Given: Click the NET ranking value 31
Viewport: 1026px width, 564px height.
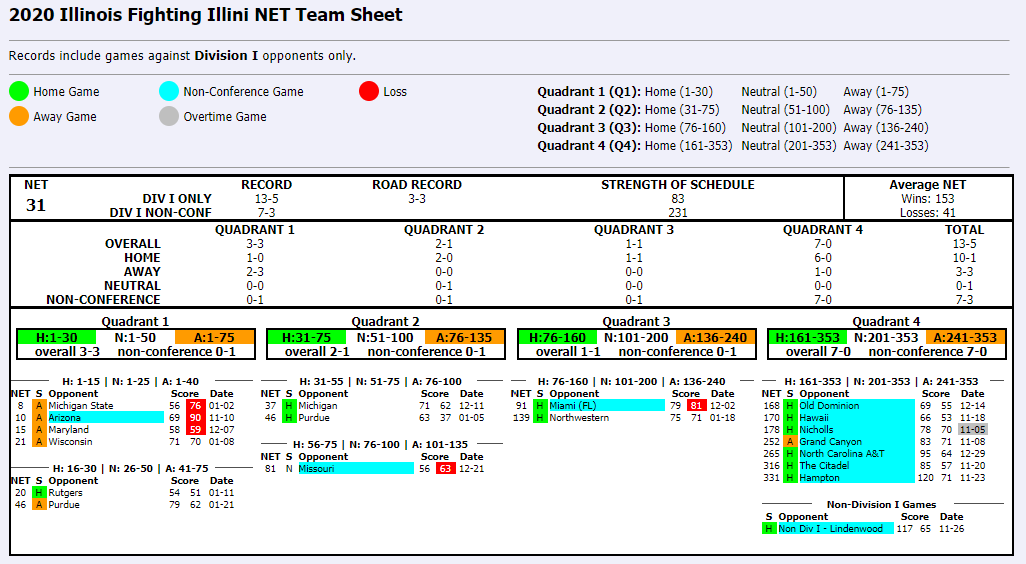Looking at the screenshot, I should pyautogui.click(x=35, y=205).
